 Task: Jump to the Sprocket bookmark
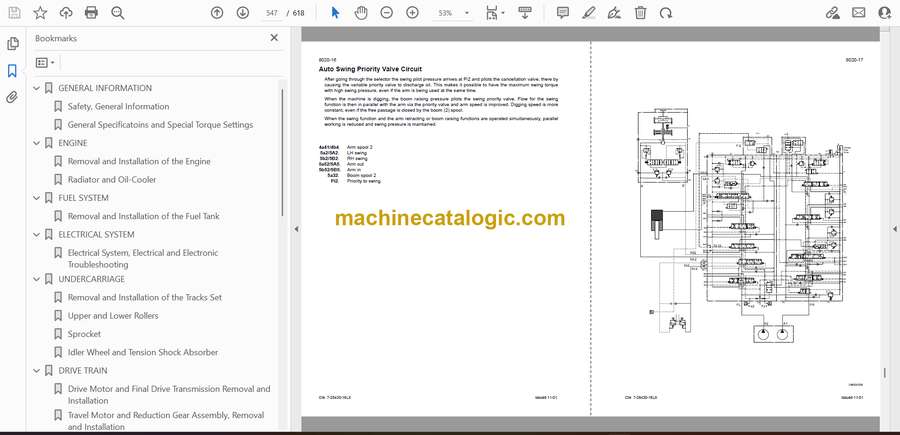[x=84, y=334]
